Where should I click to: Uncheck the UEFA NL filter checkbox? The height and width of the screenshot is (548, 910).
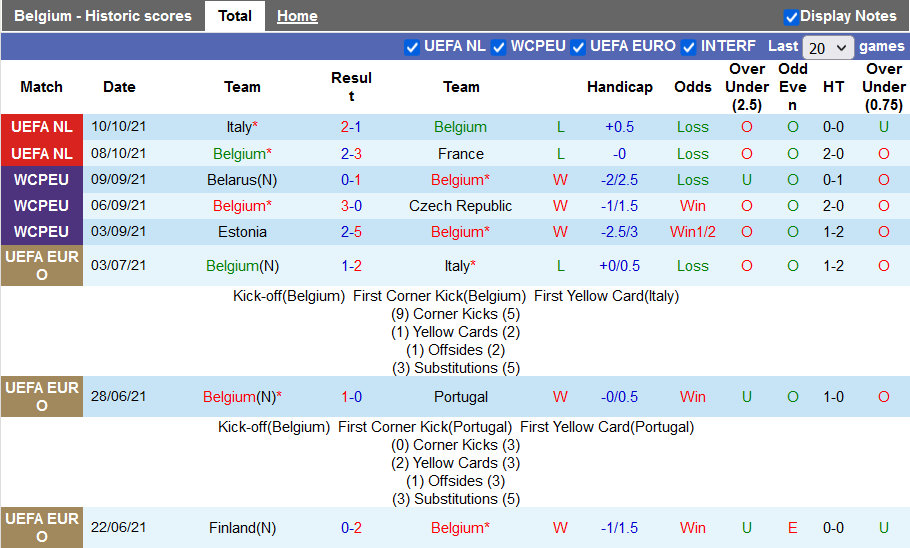coord(412,47)
